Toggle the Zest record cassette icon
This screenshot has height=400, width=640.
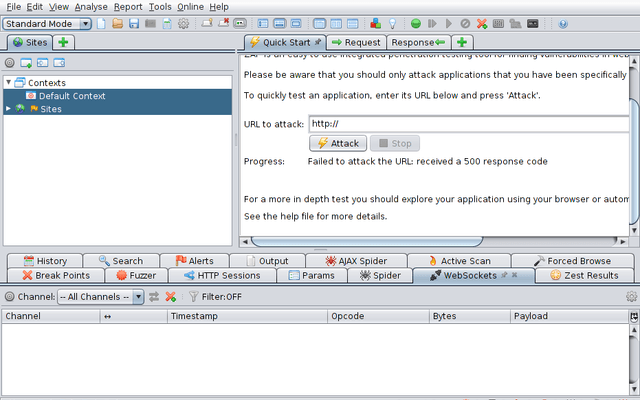coord(533,24)
